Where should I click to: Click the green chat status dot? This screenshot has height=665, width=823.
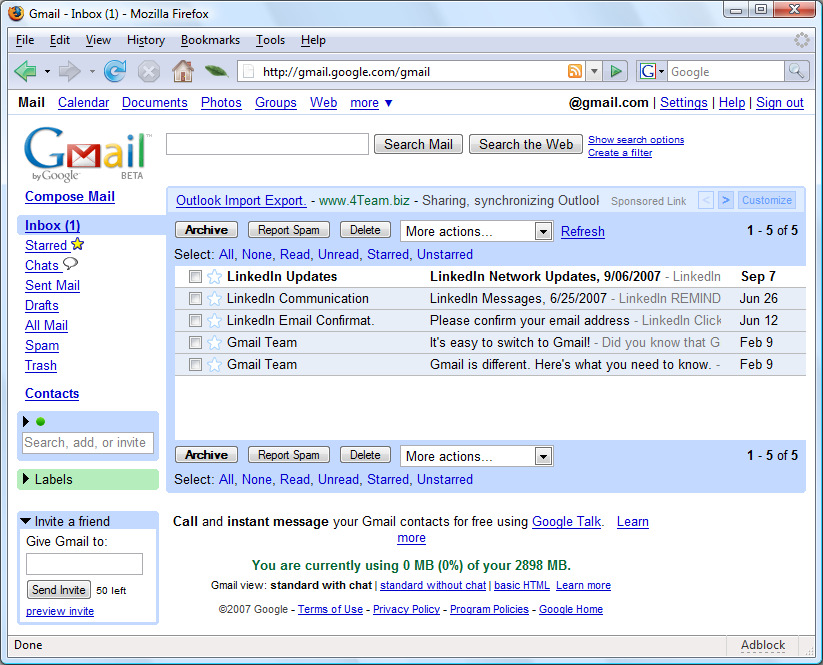(x=40, y=421)
